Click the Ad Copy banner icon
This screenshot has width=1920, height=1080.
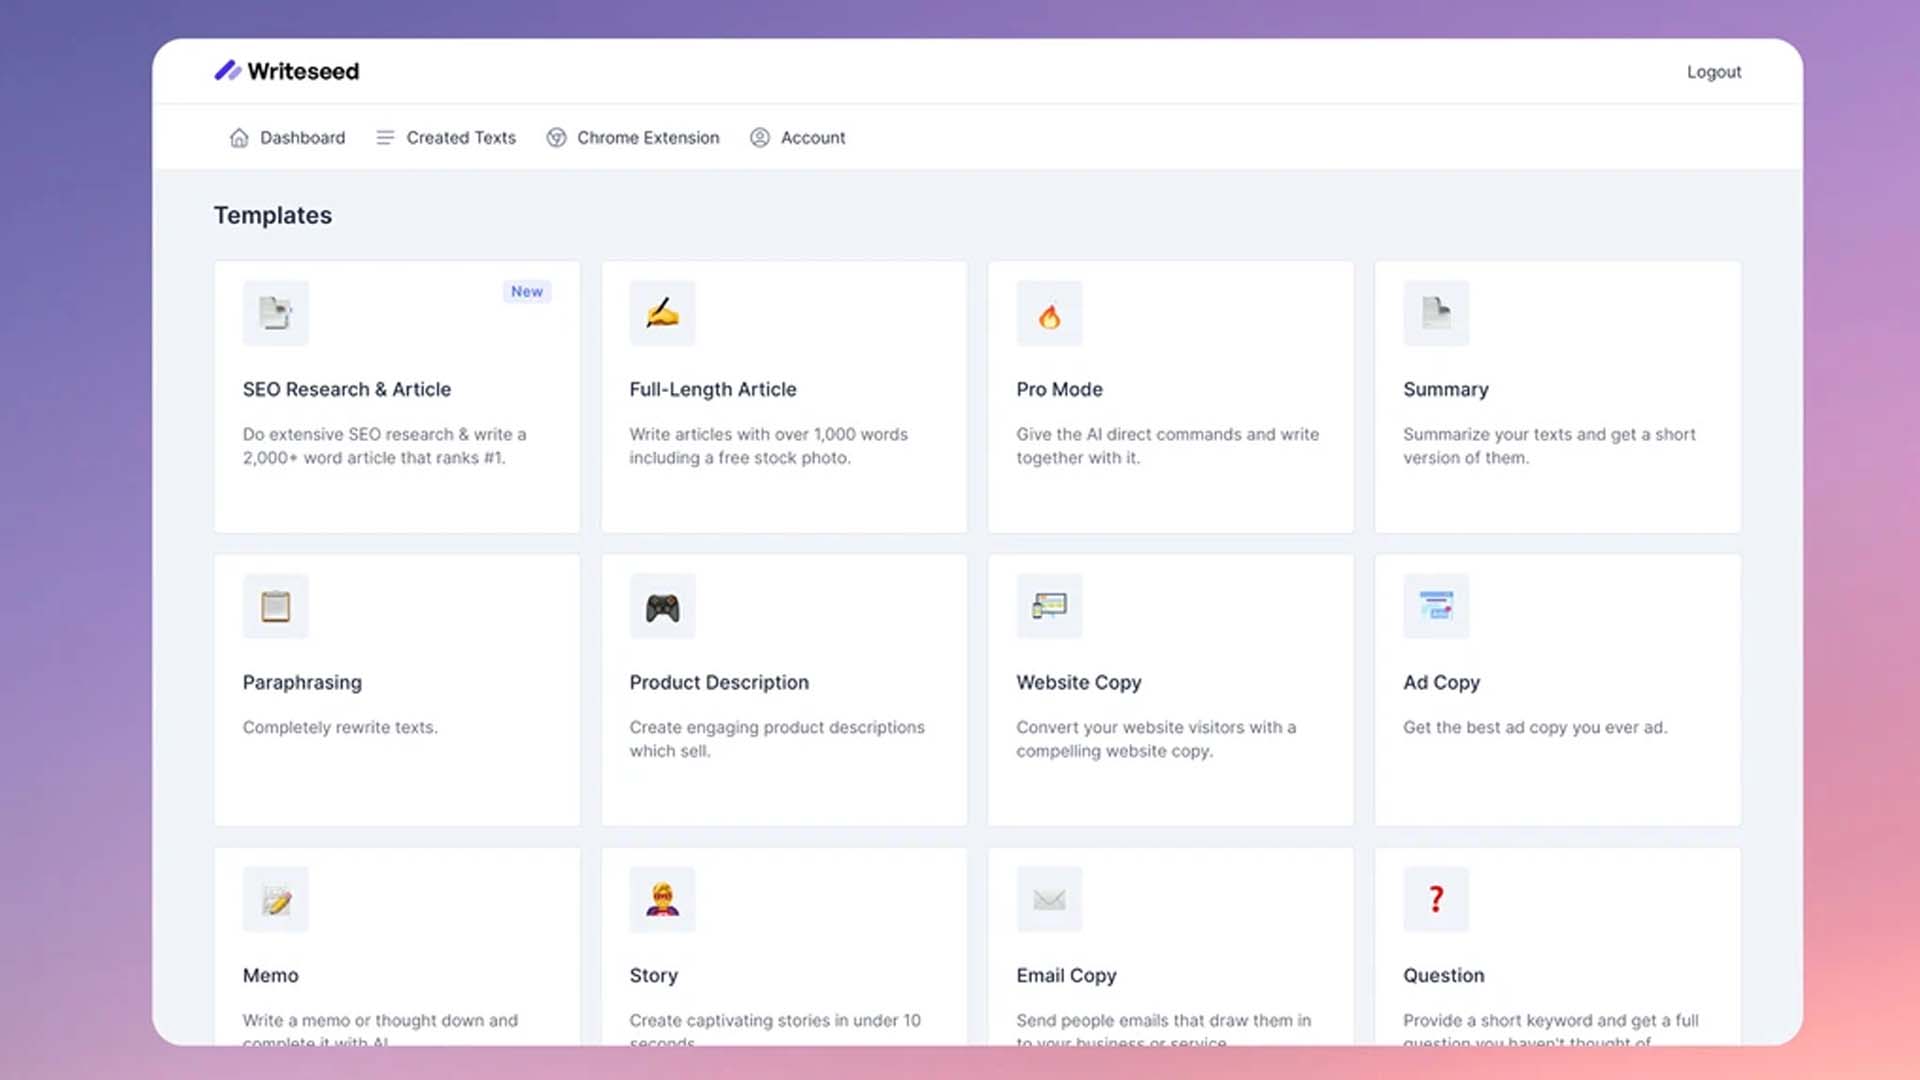pyautogui.click(x=1436, y=606)
